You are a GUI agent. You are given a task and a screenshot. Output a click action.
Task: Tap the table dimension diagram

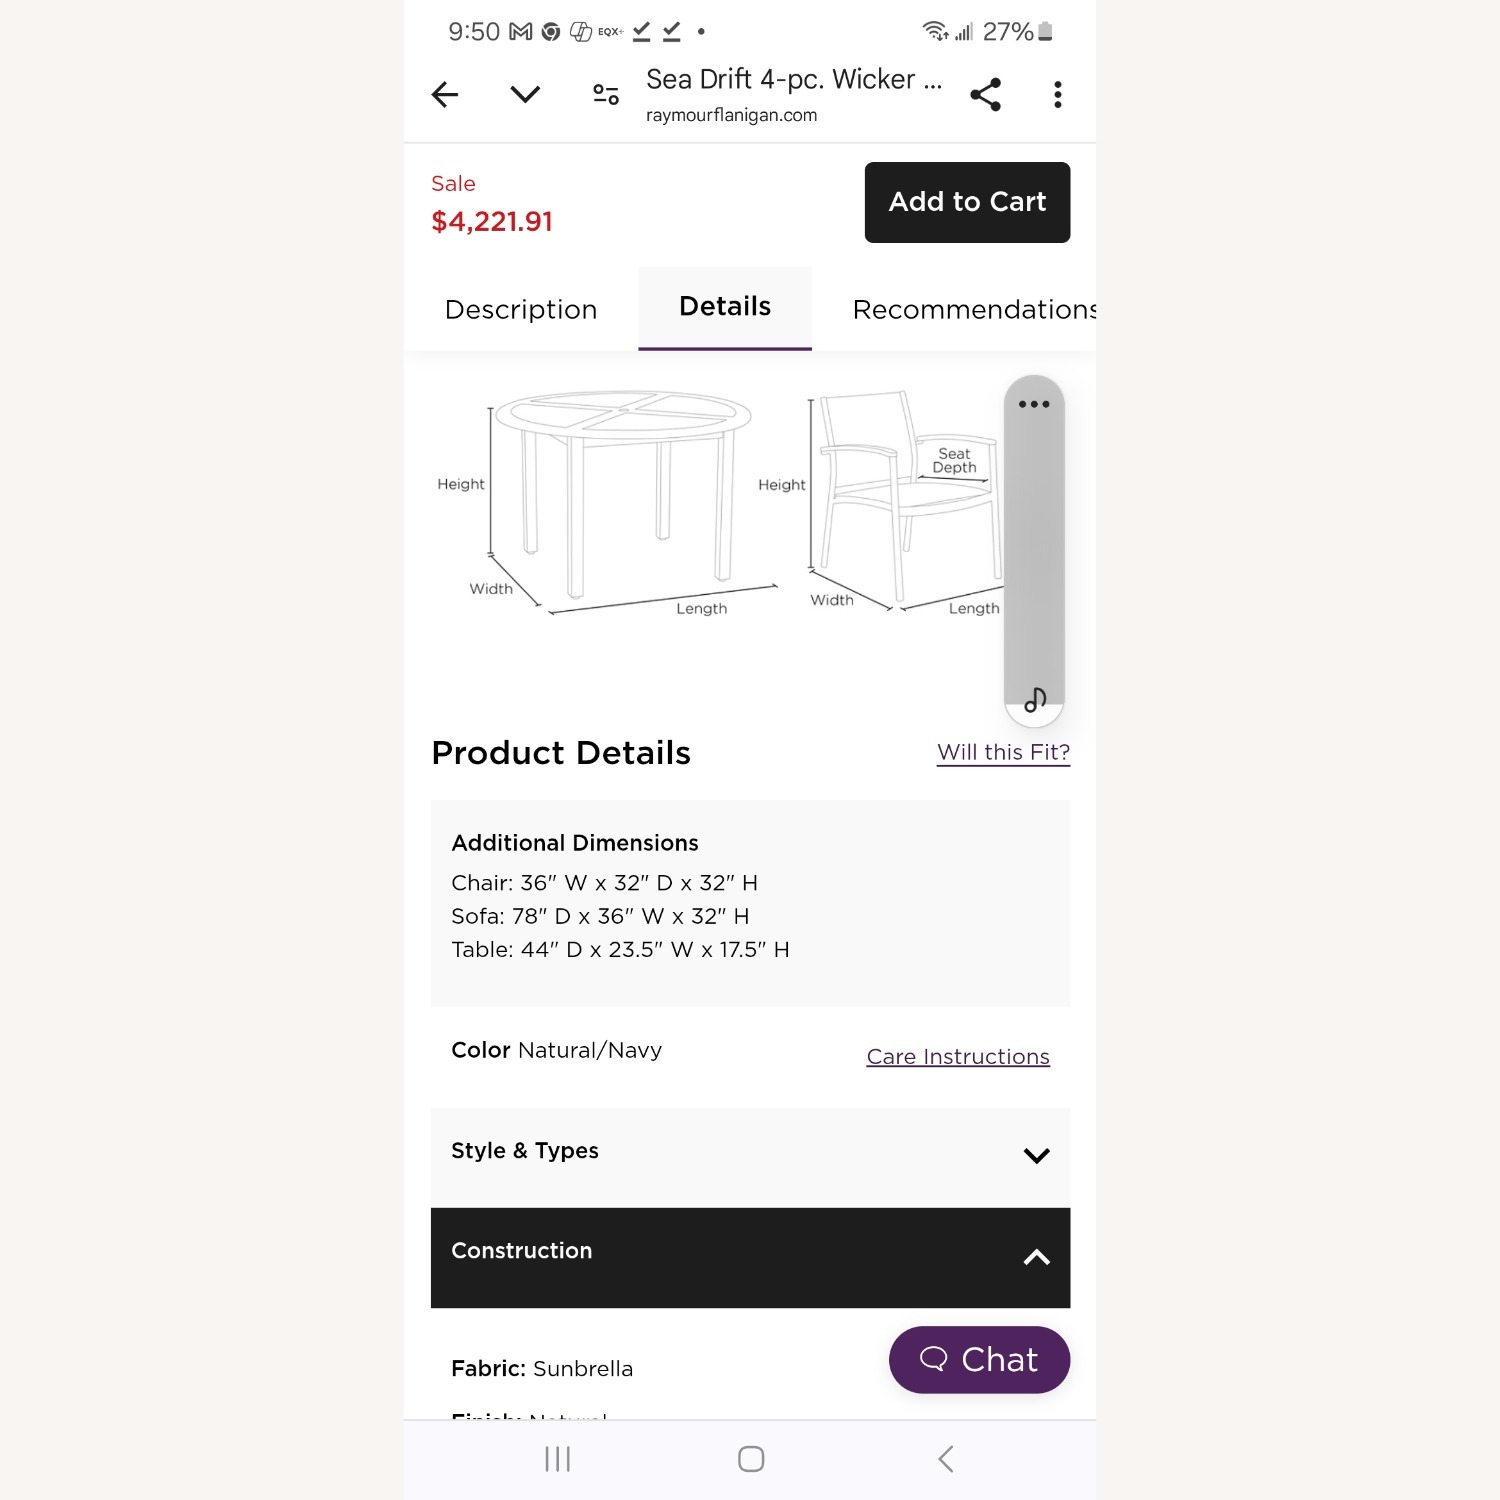(x=610, y=500)
